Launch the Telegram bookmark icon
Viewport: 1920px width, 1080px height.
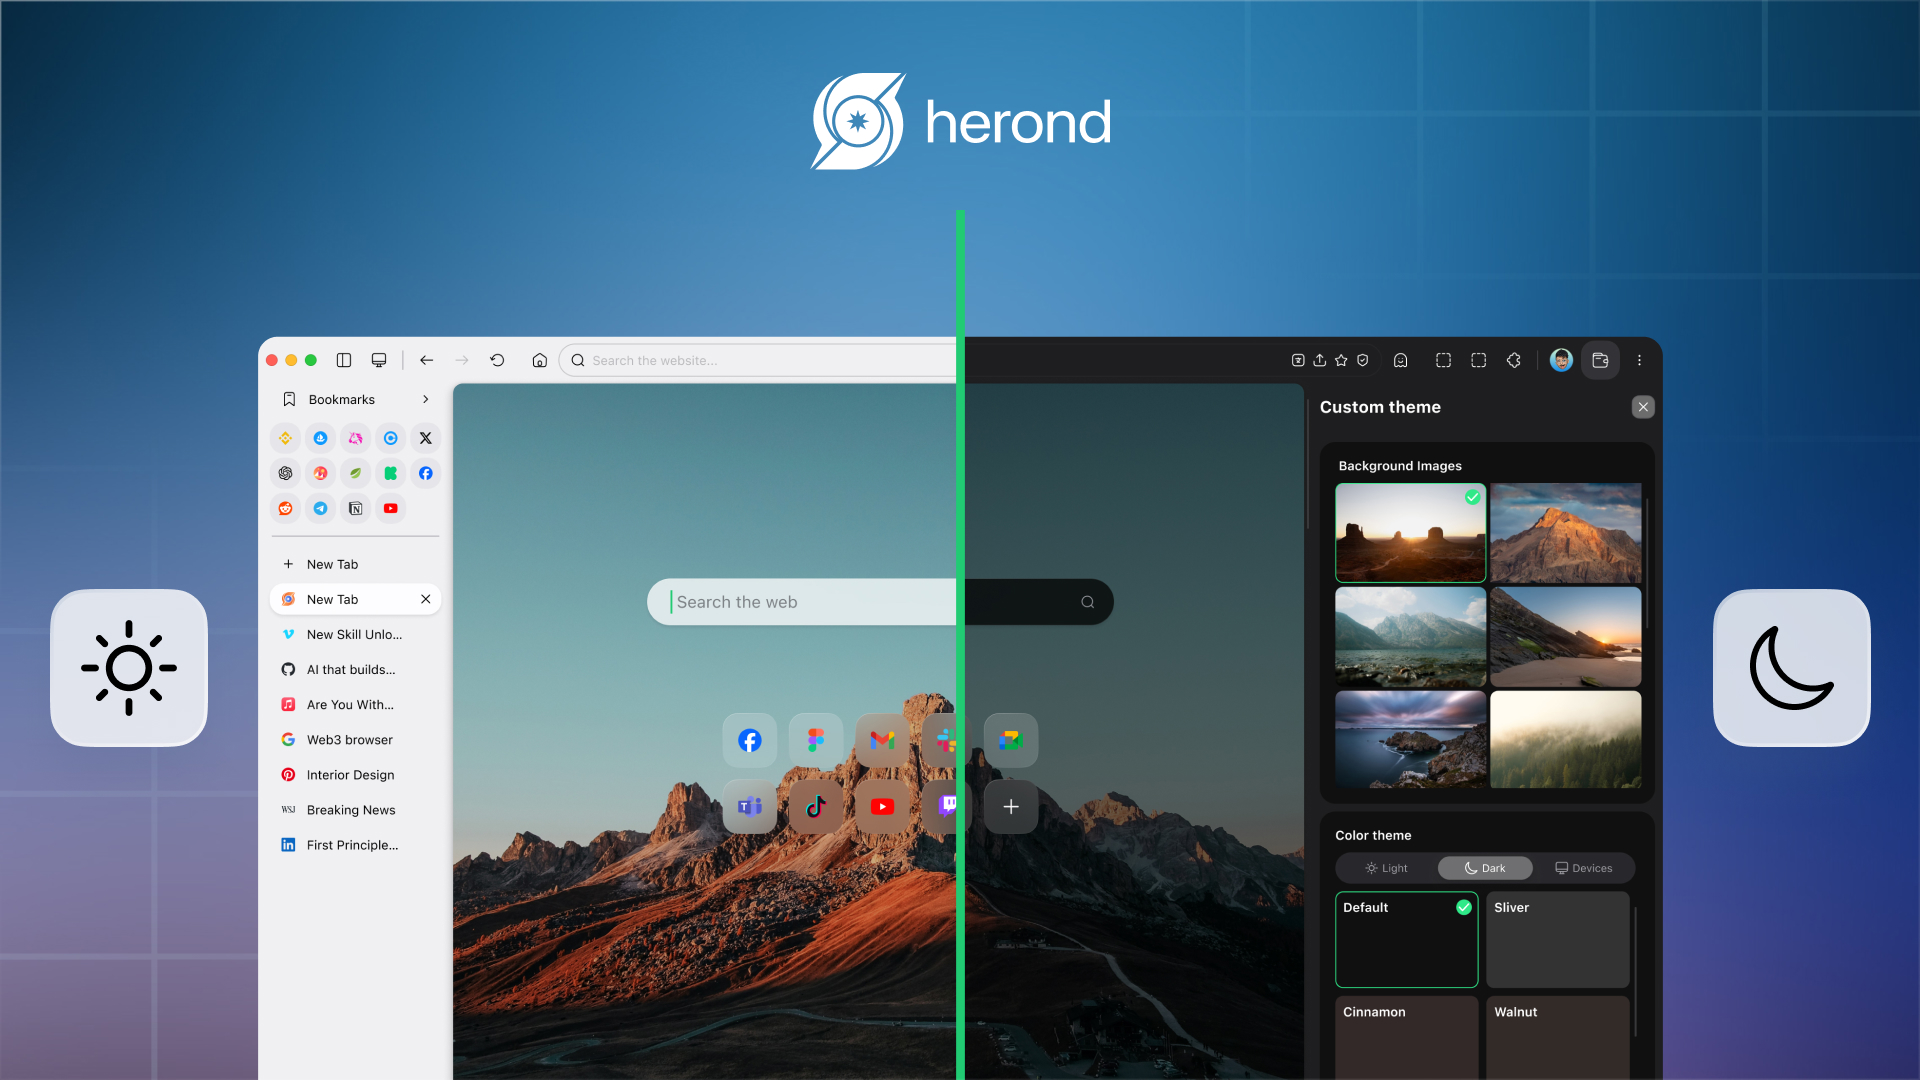[320, 508]
